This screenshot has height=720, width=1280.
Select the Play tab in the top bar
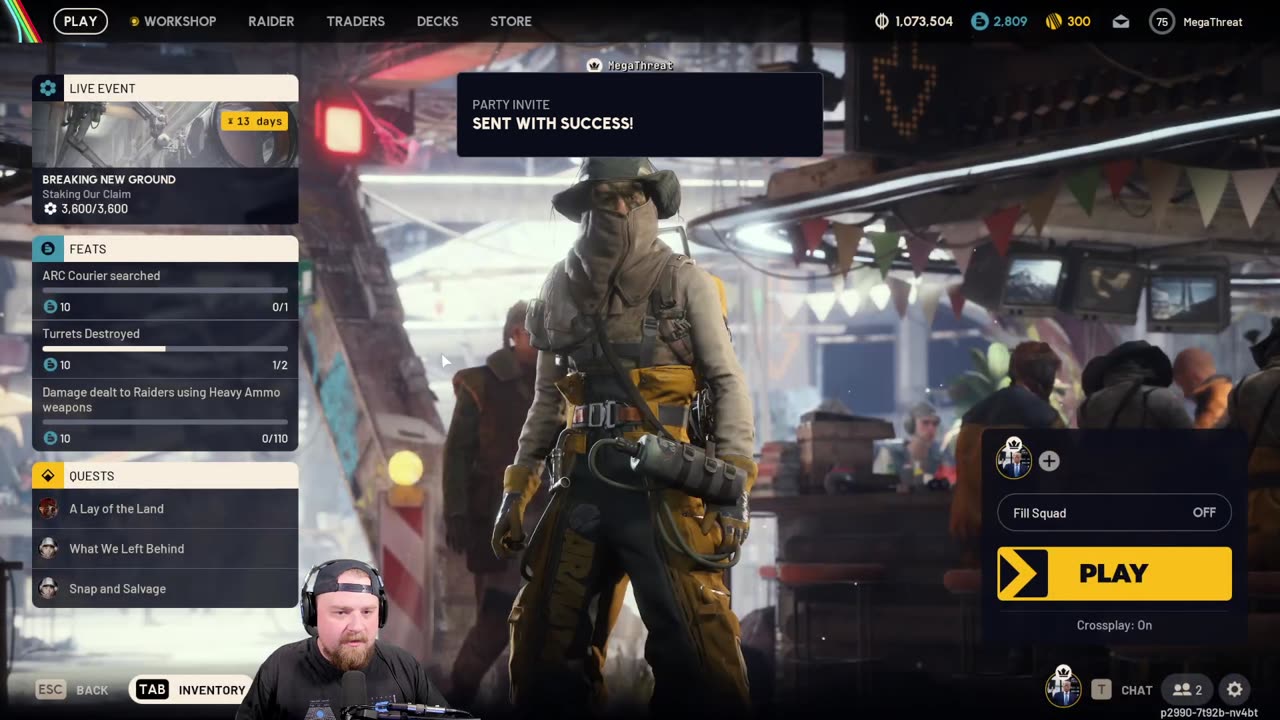[81, 21]
